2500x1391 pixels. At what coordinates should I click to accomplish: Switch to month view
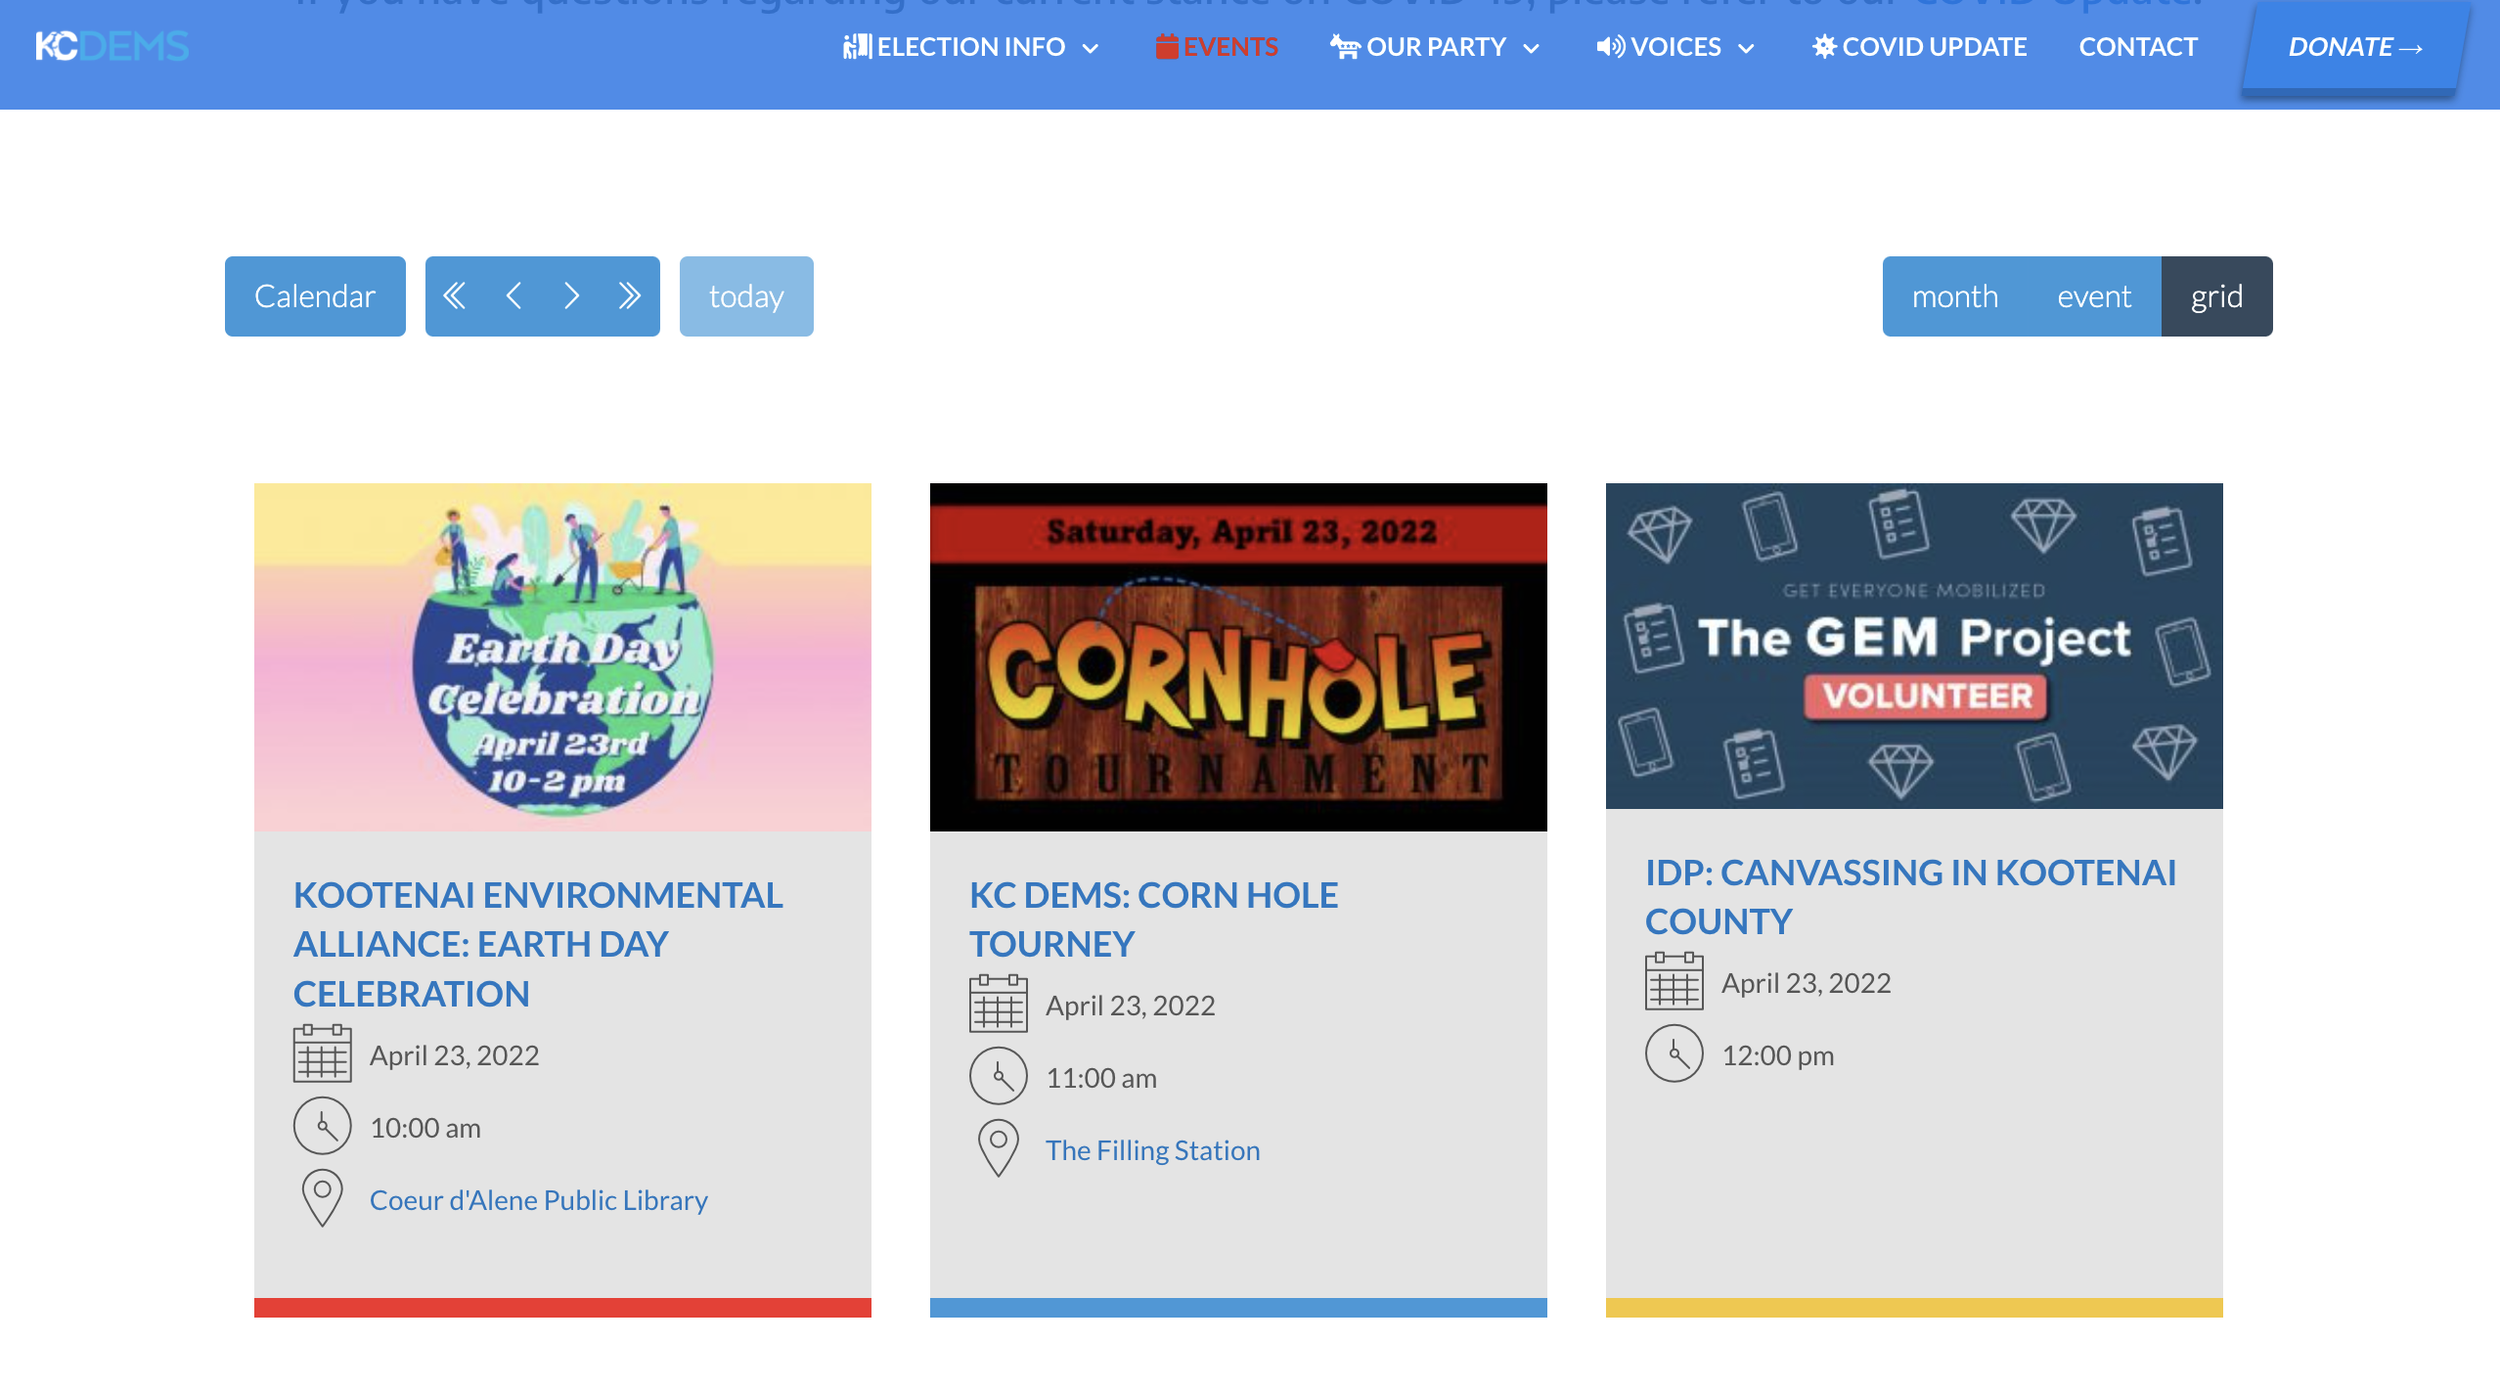(x=1955, y=296)
